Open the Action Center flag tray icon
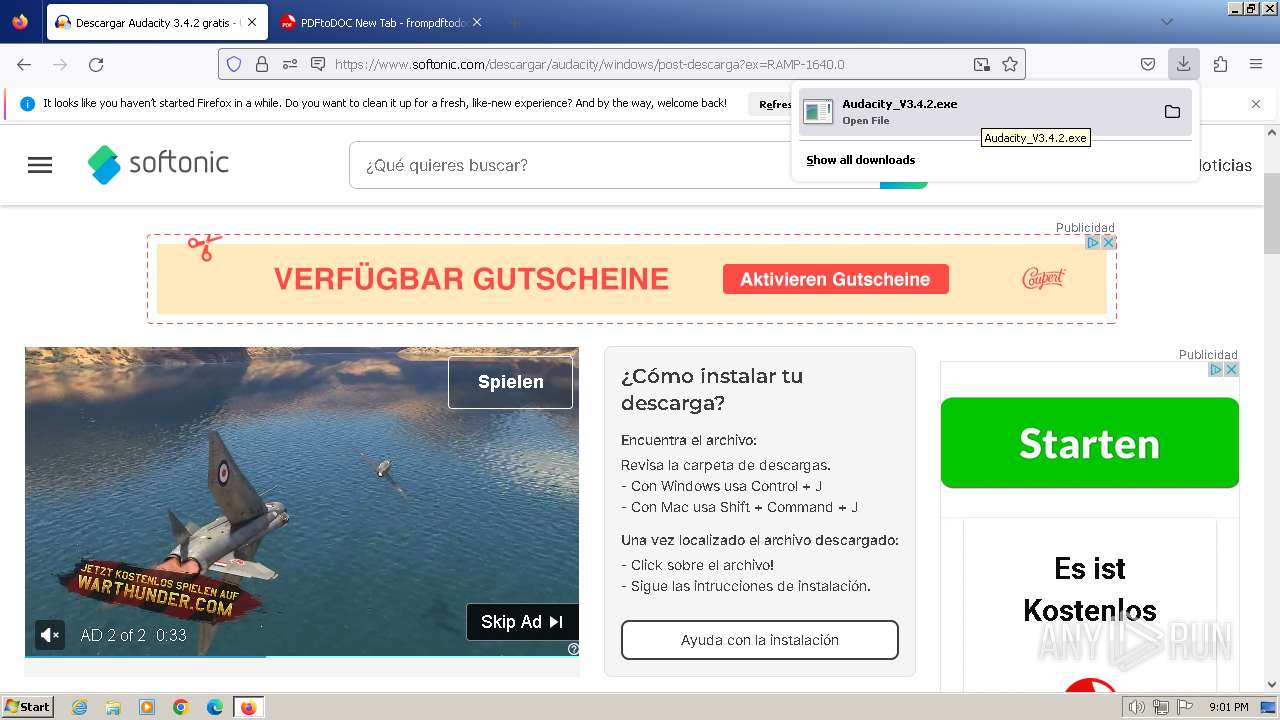Viewport: 1280px width, 720px height. click(x=1184, y=707)
